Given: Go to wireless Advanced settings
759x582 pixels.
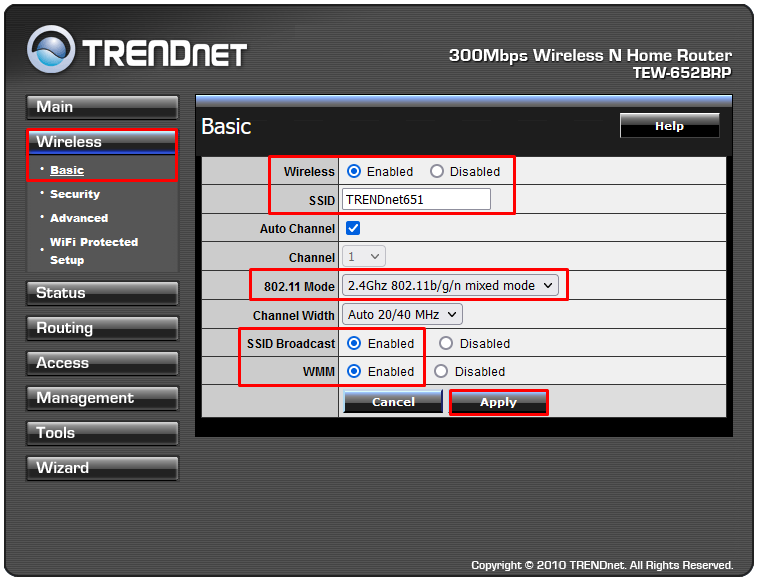Looking at the screenshot, I should click(79, 218).
